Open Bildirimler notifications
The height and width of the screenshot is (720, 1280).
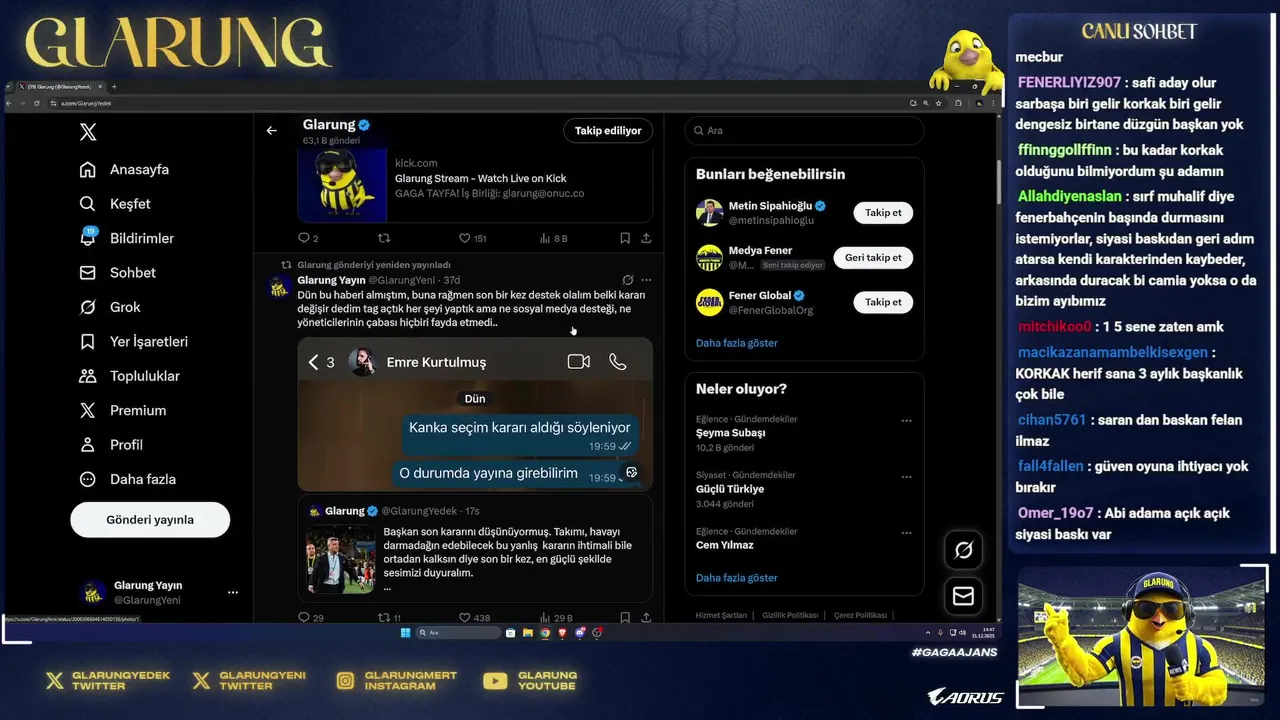(x=126, y=238)
